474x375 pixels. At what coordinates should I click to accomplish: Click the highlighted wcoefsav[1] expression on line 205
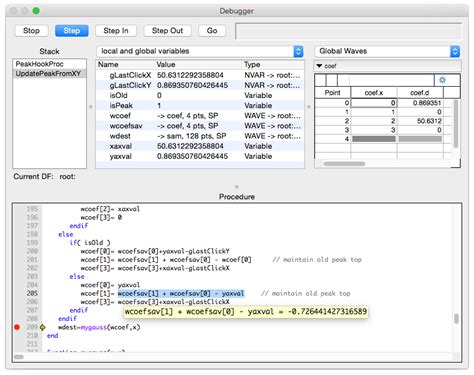pos(181,293)
